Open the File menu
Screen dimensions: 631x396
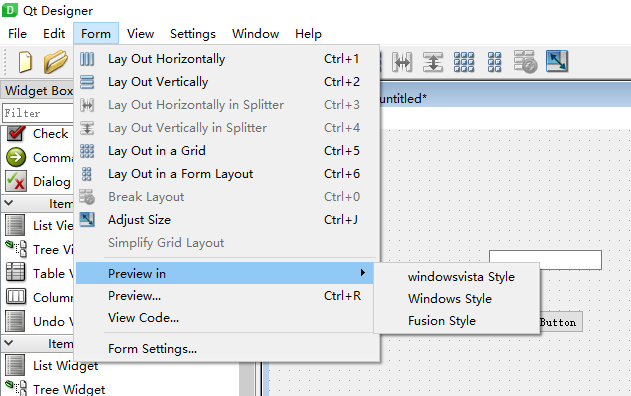tap(17, 33)
